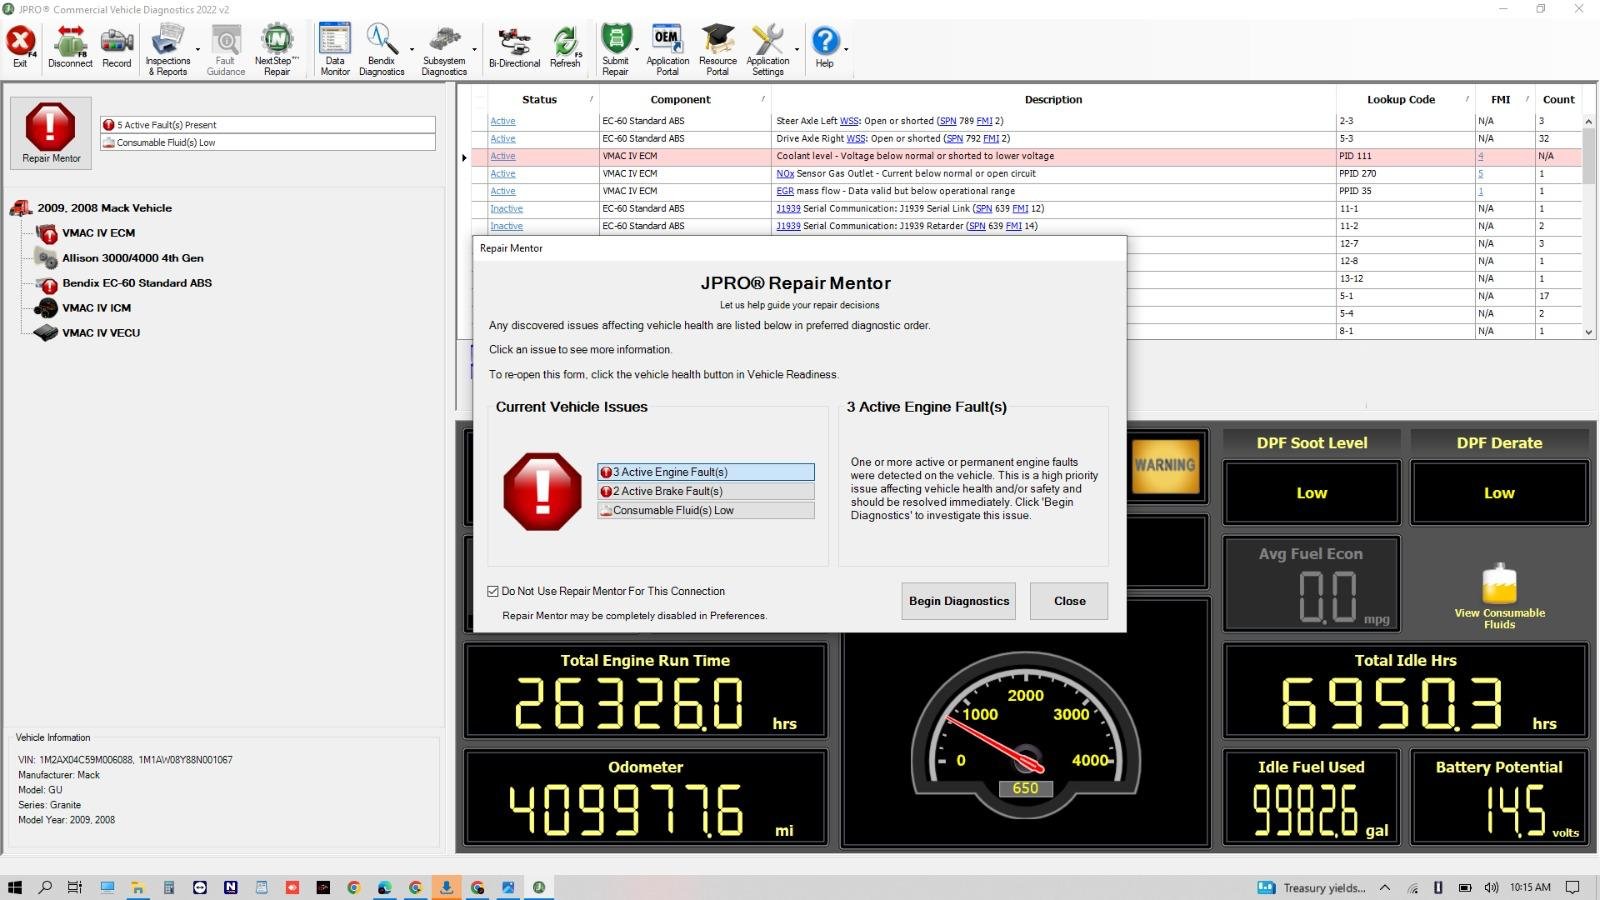The width and height of the screenshot is (1600, 900).
Task: Open Application Settings
Action: pos(767,50)
